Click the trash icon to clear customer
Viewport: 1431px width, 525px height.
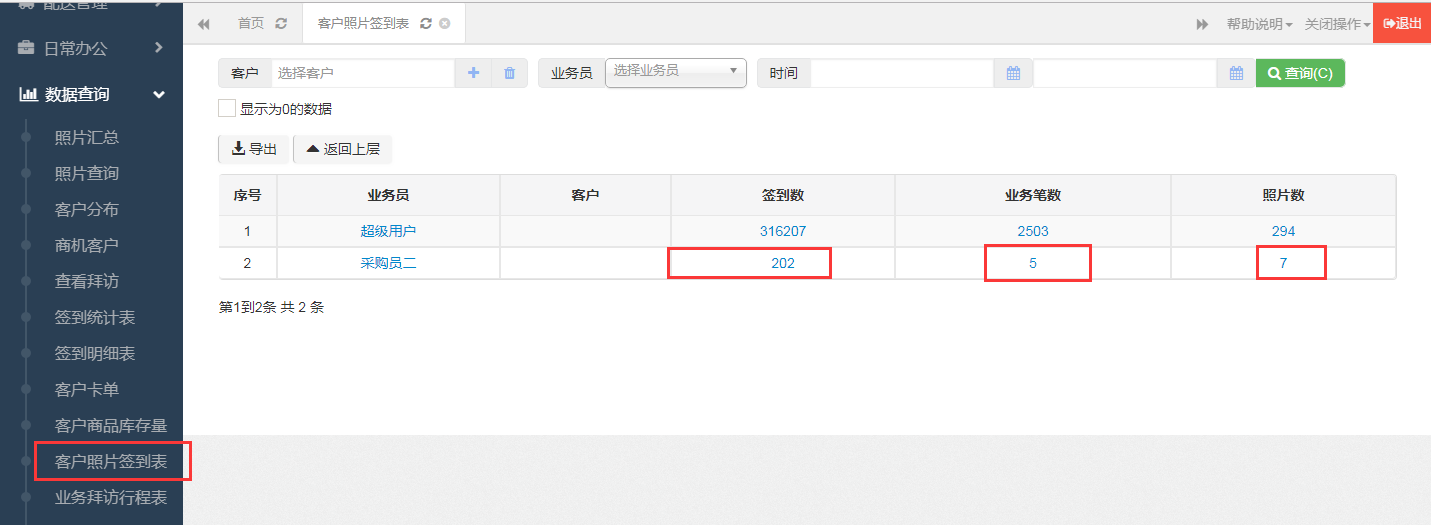(x=509, y=73)
